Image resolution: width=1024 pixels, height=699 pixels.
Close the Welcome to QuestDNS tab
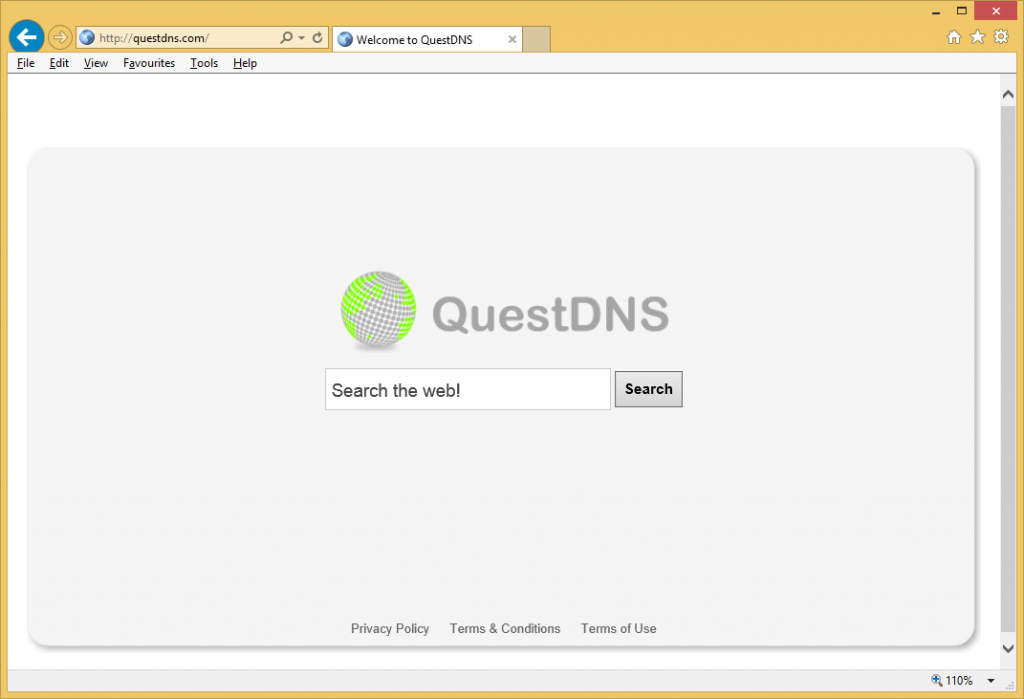512,40
